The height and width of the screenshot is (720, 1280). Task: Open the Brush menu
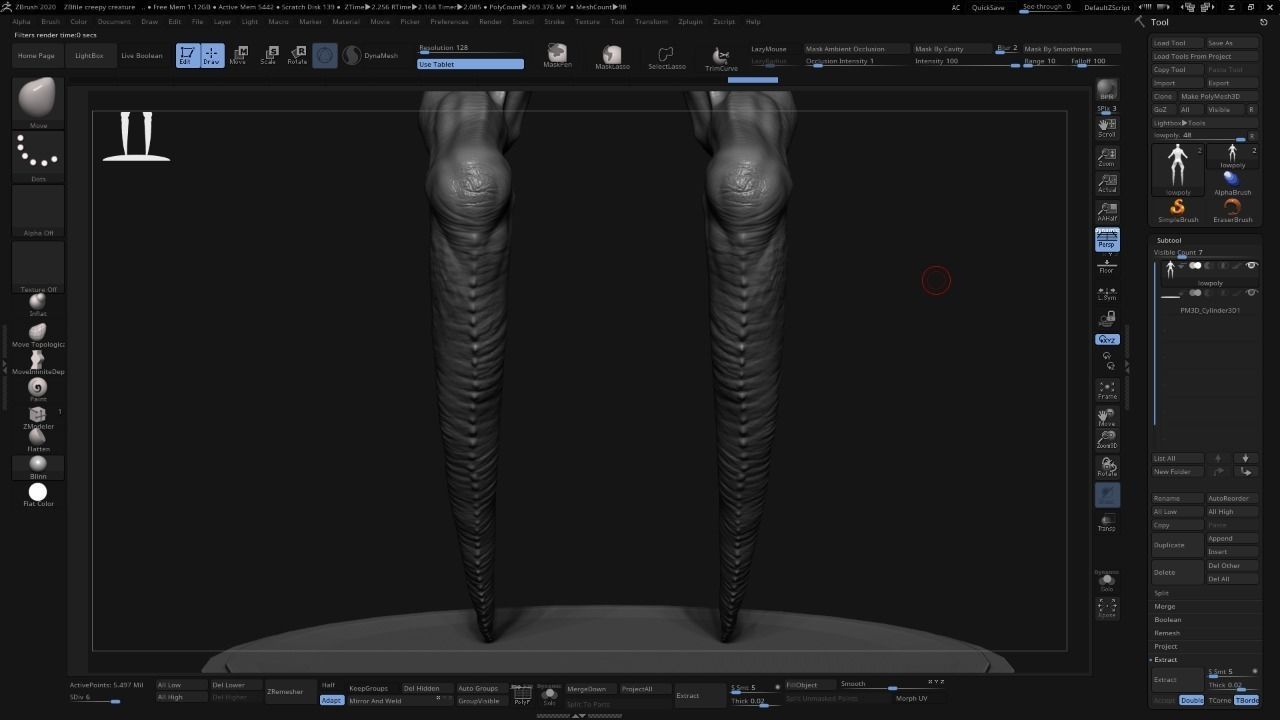(x=50, y=21)
